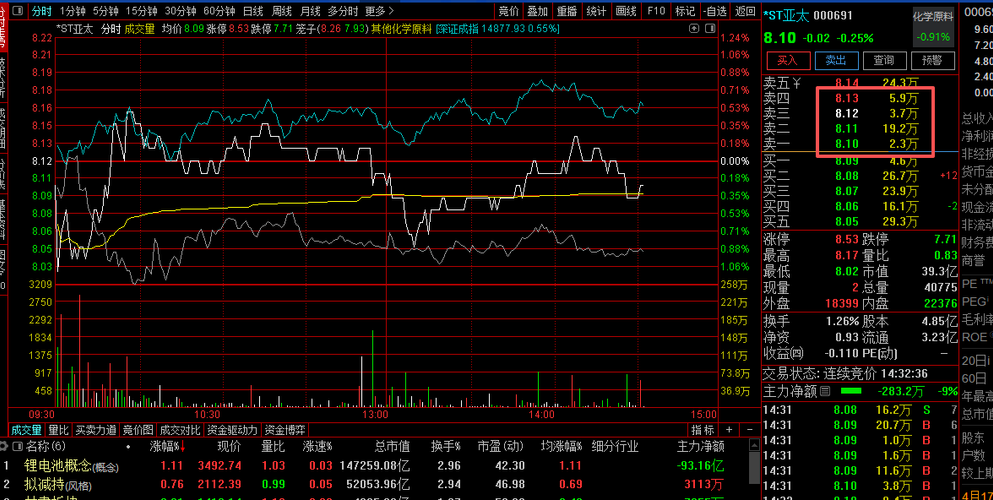The image size is (993, 500).
Task: Switch to 5分钟 chart period
Action: pyautogui.click(x=105, y=11)
